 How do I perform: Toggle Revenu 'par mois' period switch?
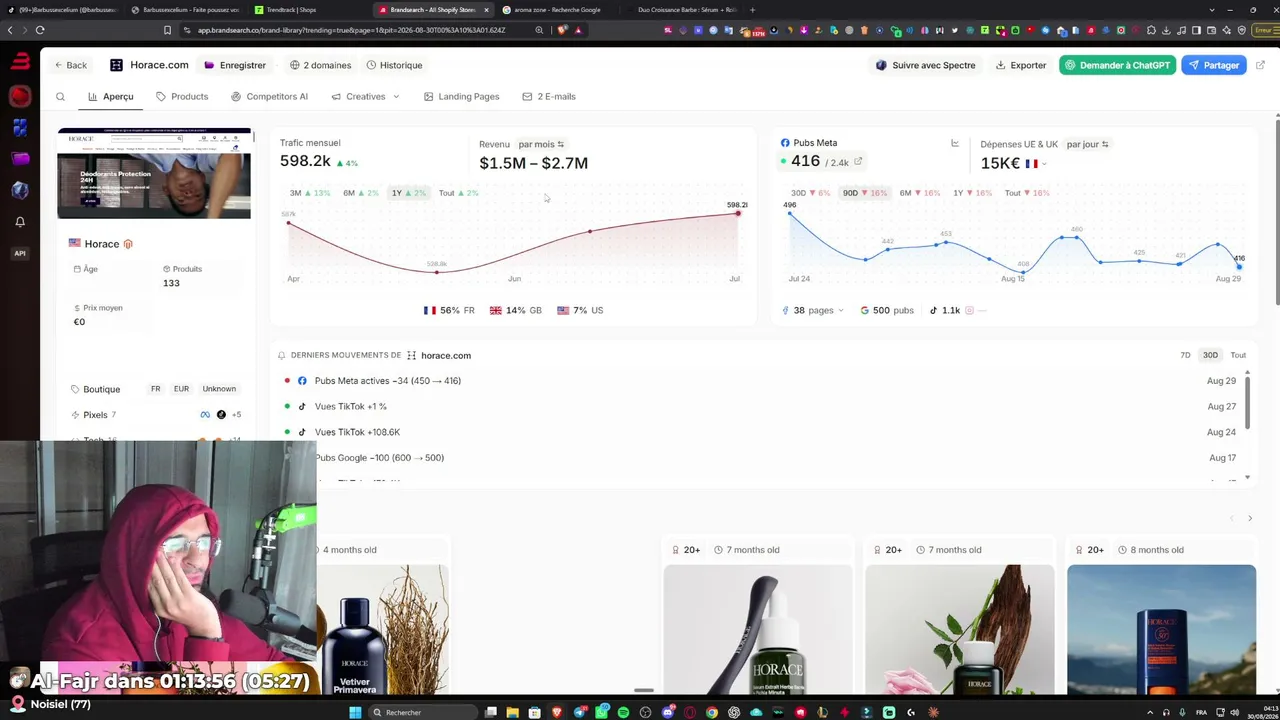(x=541, y=144)
